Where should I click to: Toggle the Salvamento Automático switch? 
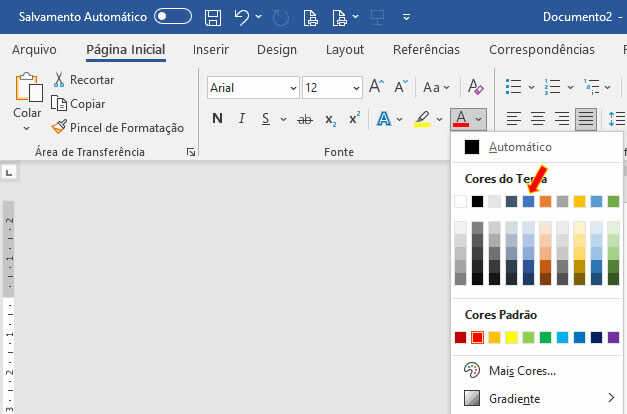[x=173, y=16]
